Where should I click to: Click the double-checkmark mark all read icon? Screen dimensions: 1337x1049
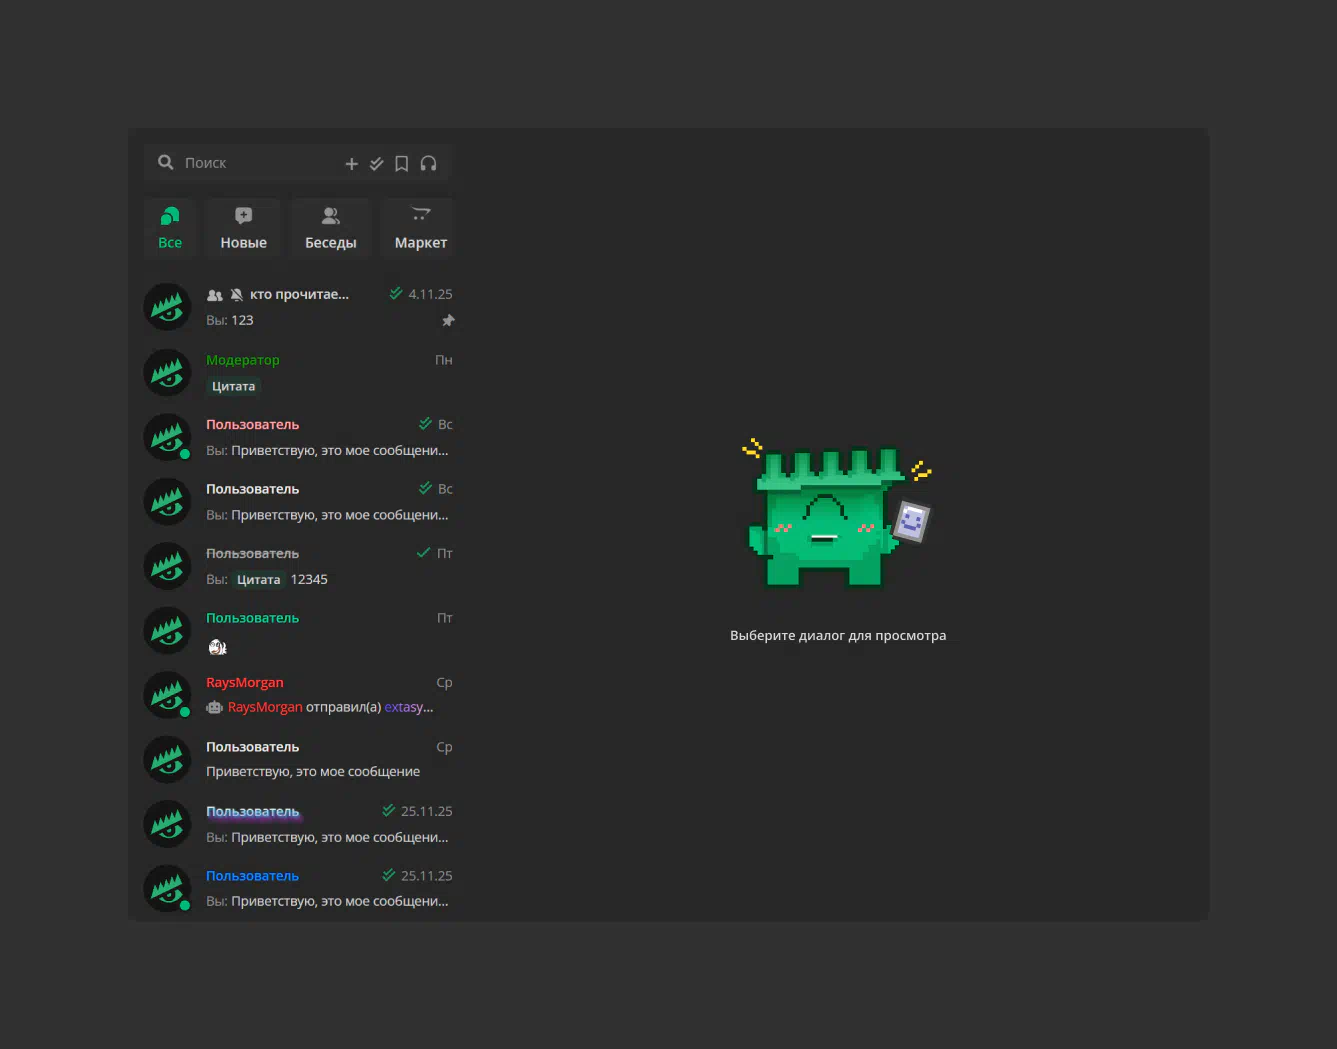[x=377, y=164]
